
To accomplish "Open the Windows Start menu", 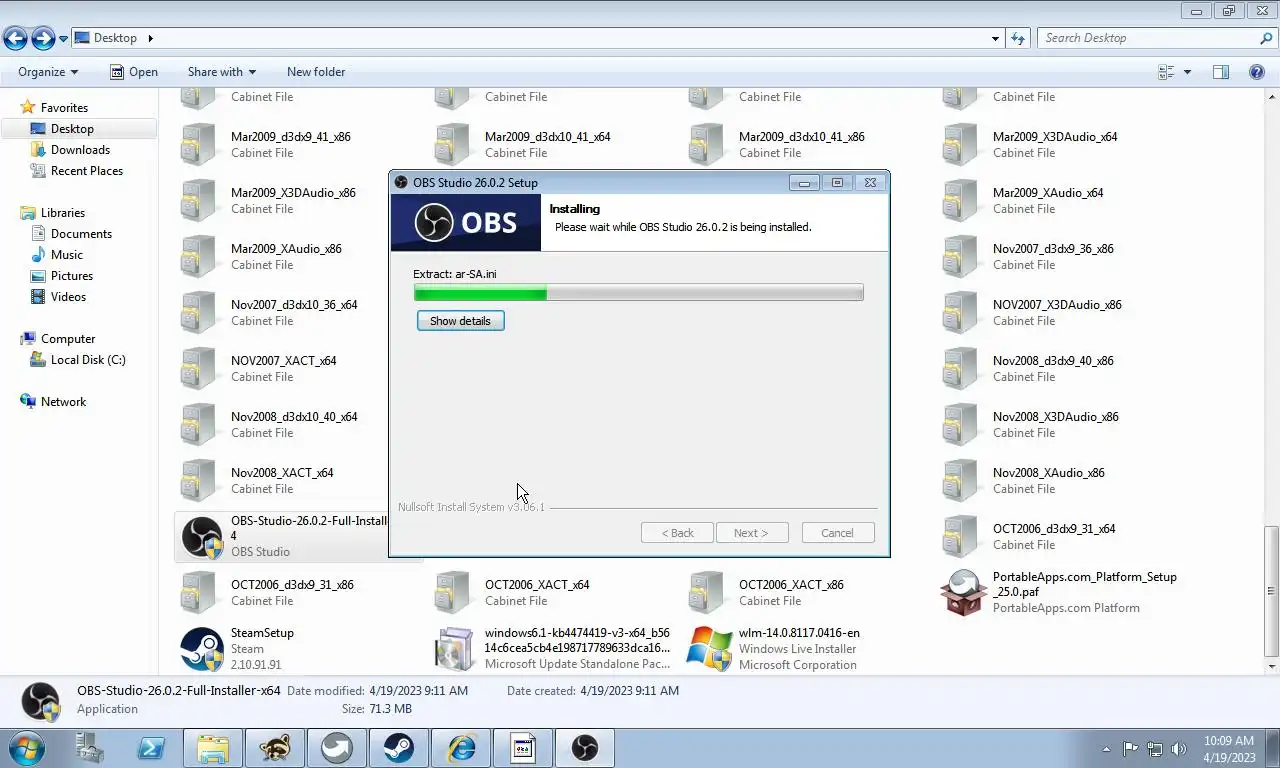I will (27, 748).
